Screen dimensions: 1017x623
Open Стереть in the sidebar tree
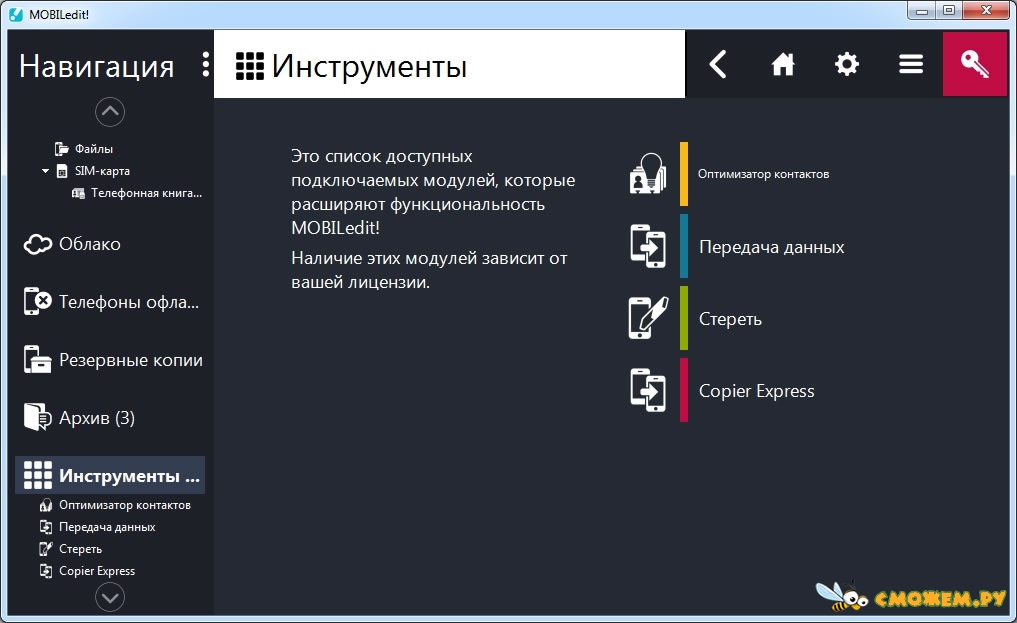click(x=80, y=549)
